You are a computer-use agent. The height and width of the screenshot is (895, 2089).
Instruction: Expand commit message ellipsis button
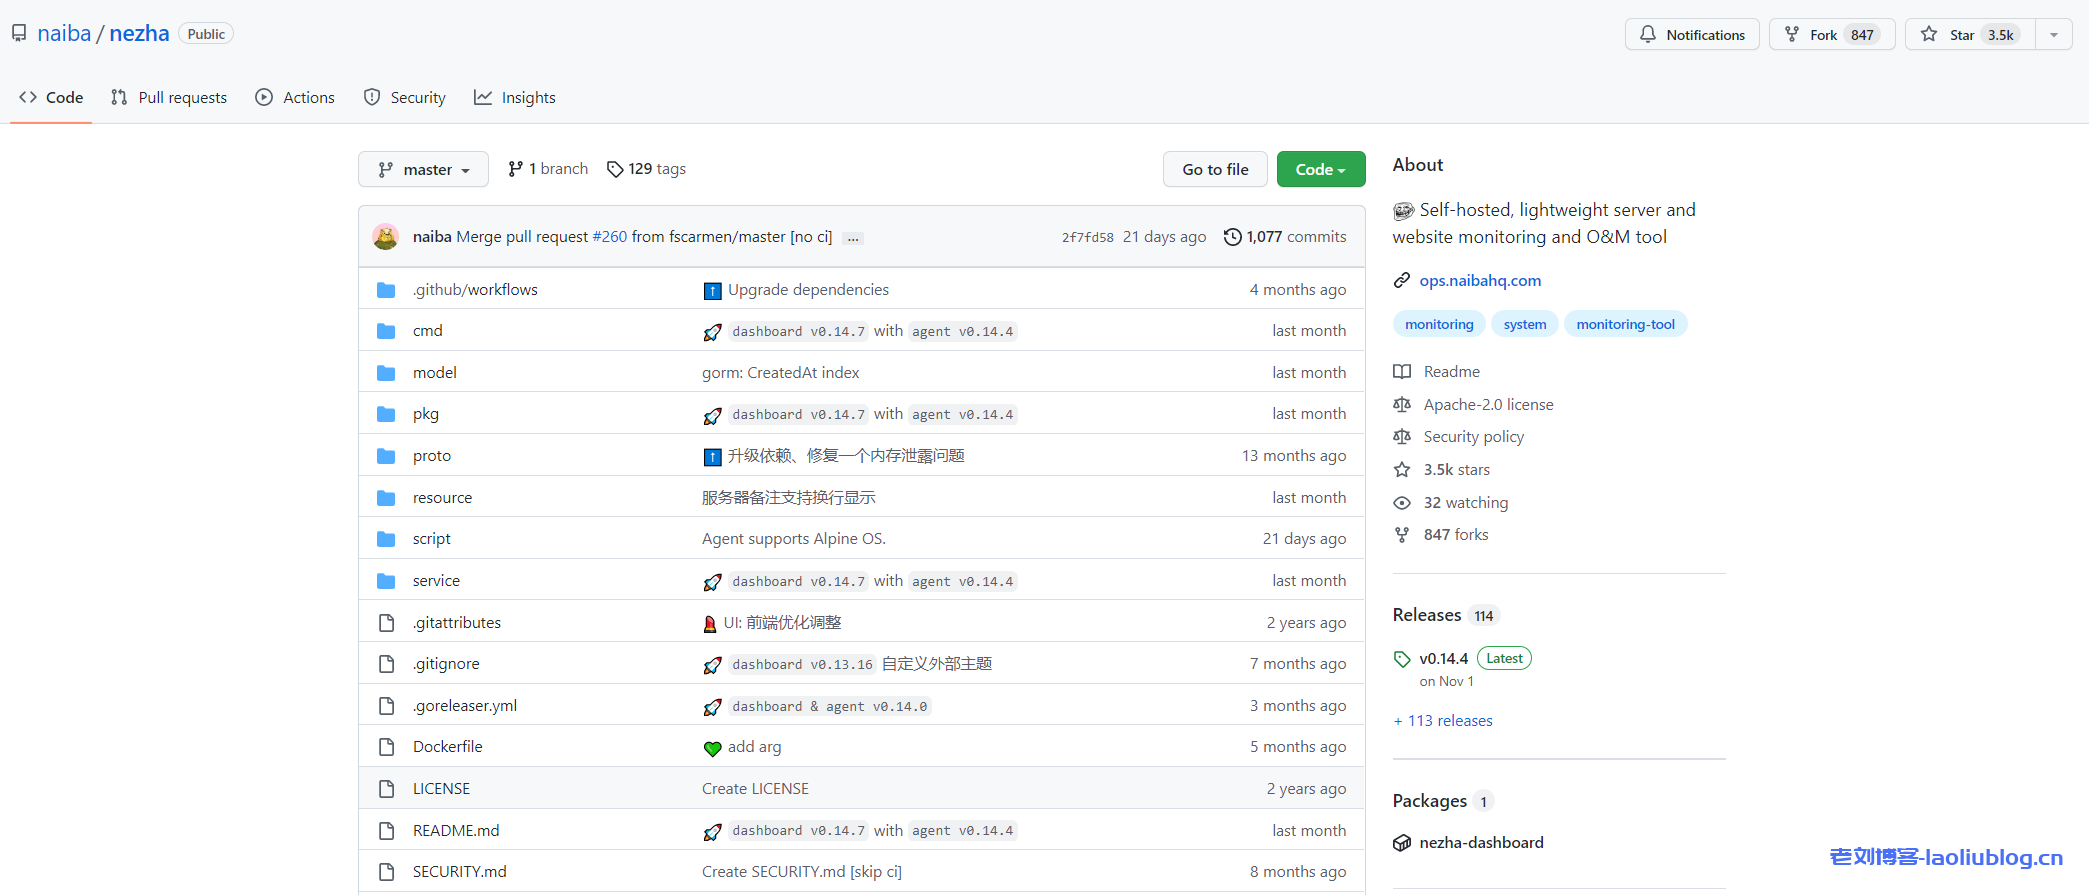pyautogui.click(x=853, y=238)
